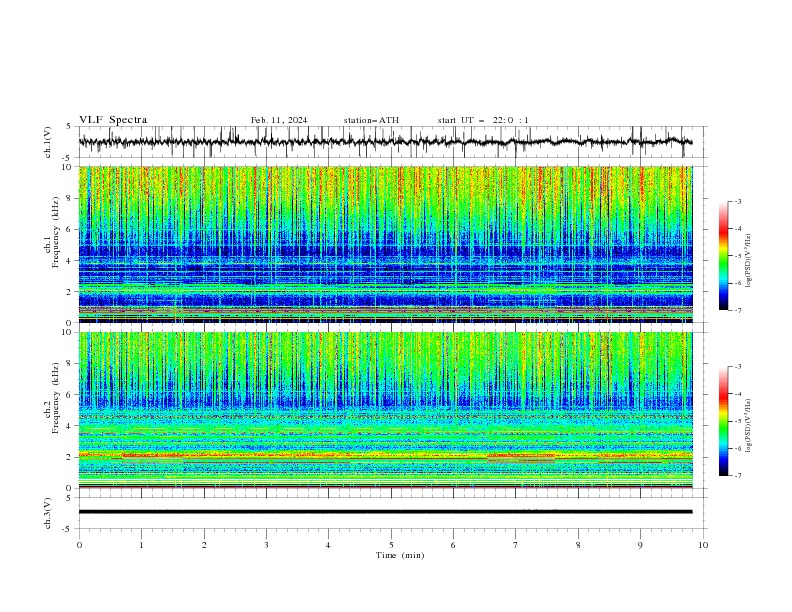Click the red 2 kHz band in ch.2 spectrogram

(385, 455)
